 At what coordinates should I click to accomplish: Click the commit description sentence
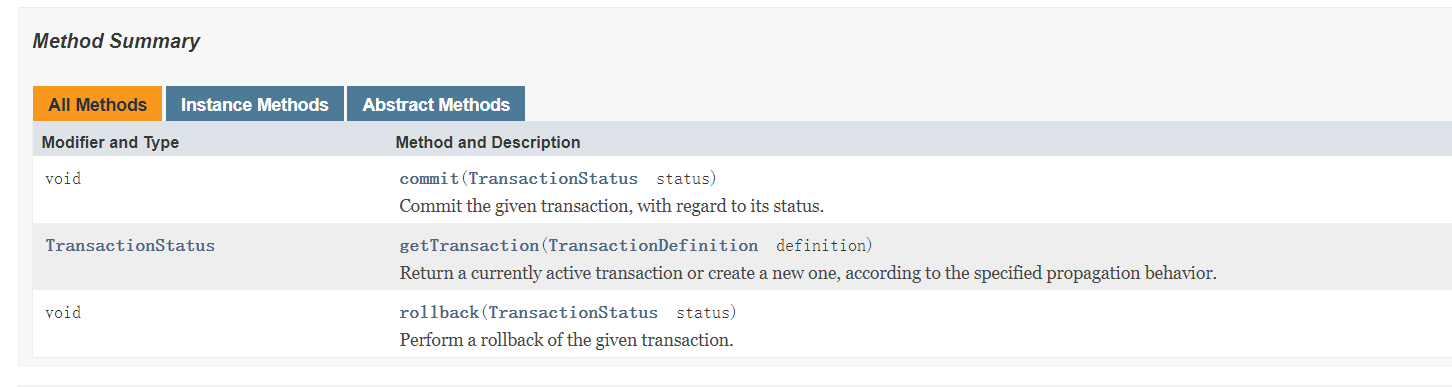click(611, 206)
